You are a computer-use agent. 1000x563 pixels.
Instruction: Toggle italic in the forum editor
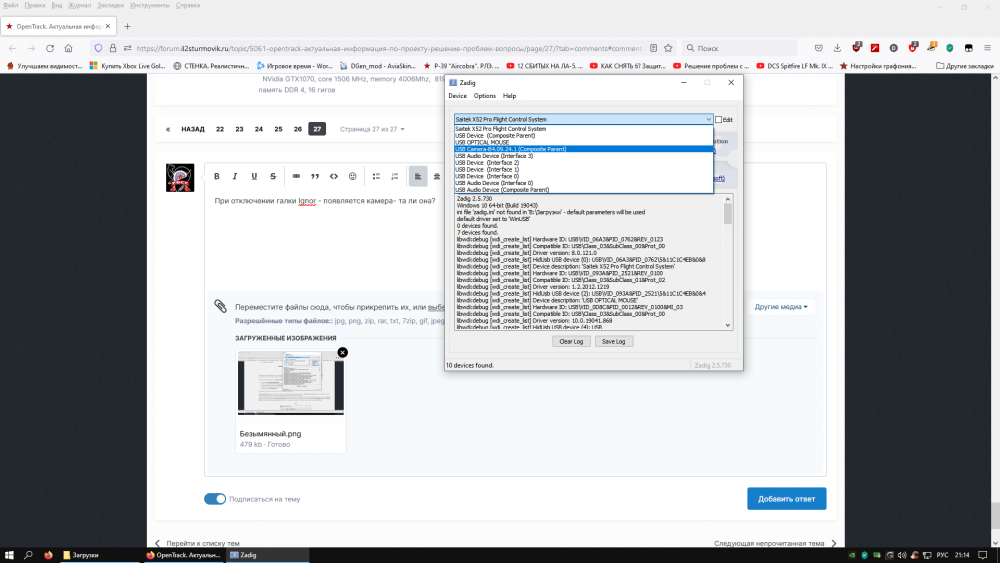click(x=235, y=176)
